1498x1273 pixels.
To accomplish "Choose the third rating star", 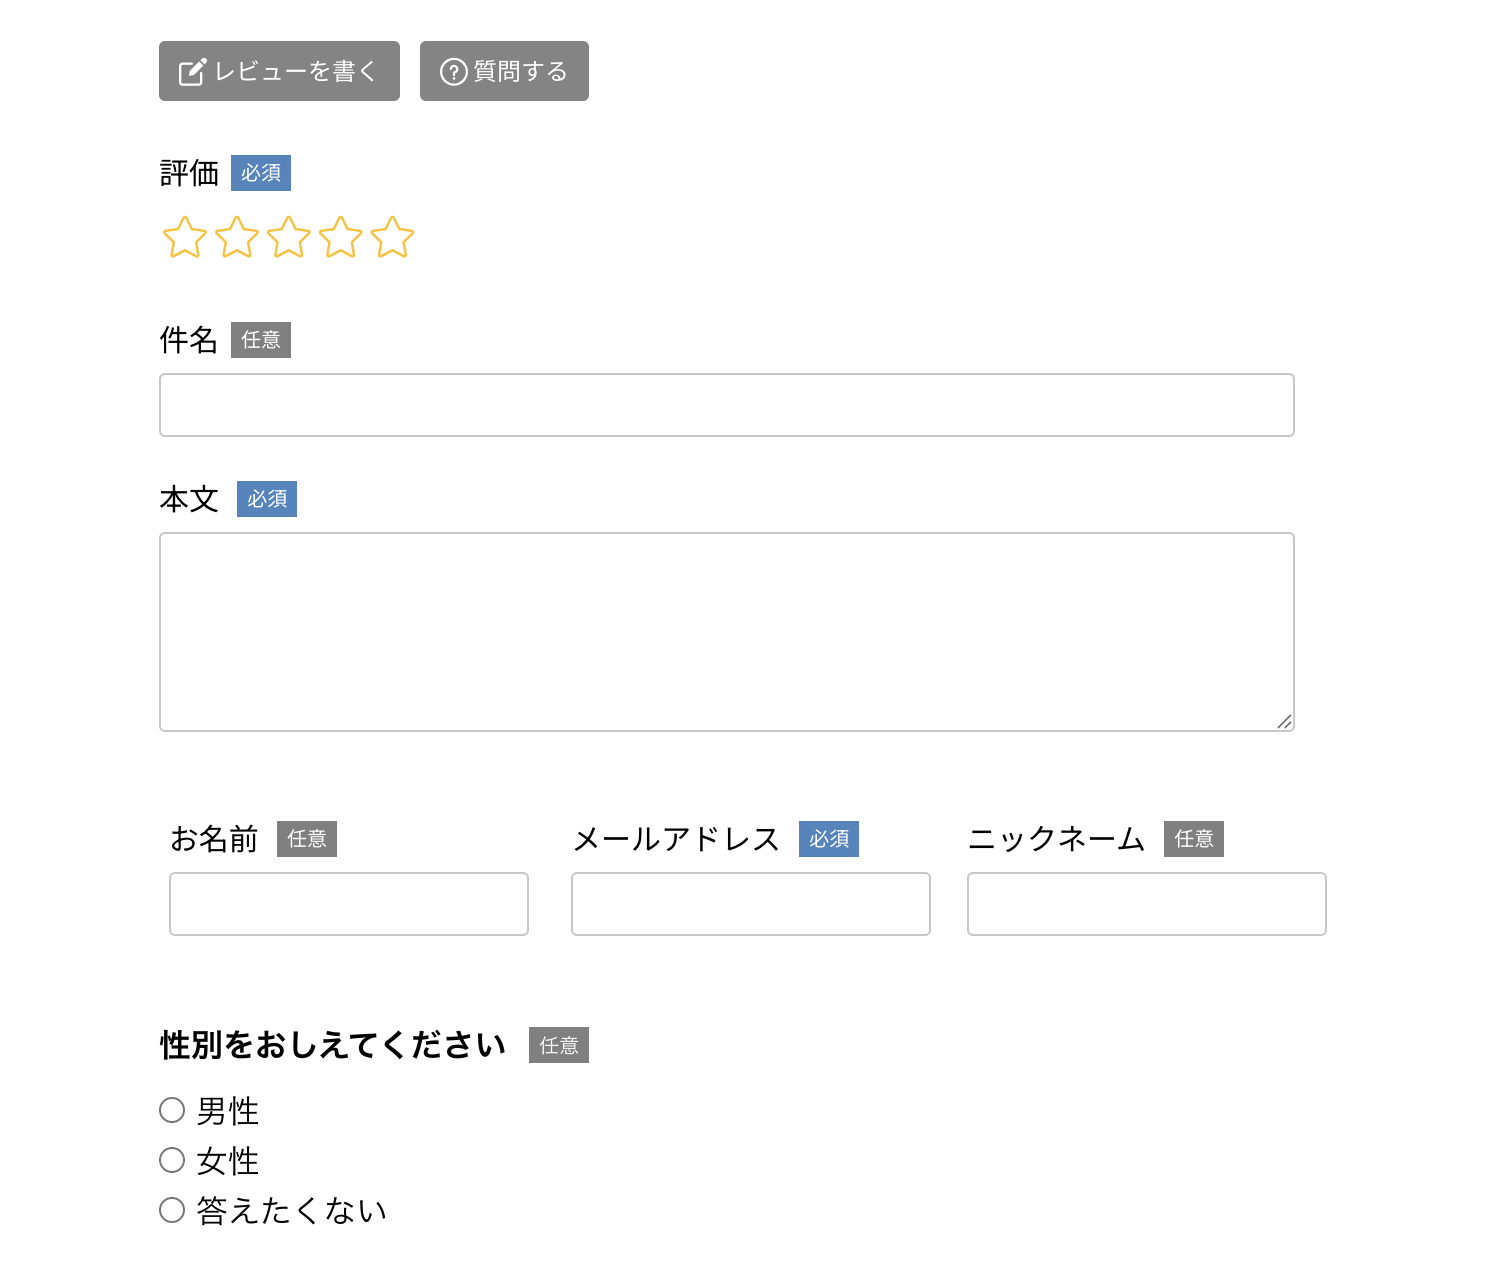I will tap(289, 238).
